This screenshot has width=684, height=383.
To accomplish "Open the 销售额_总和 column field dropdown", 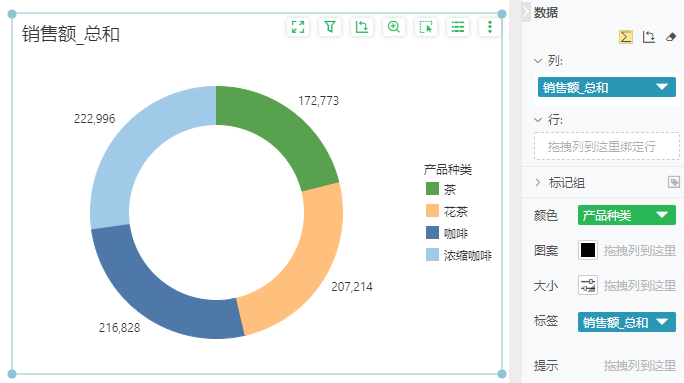I will pos(607,87).
